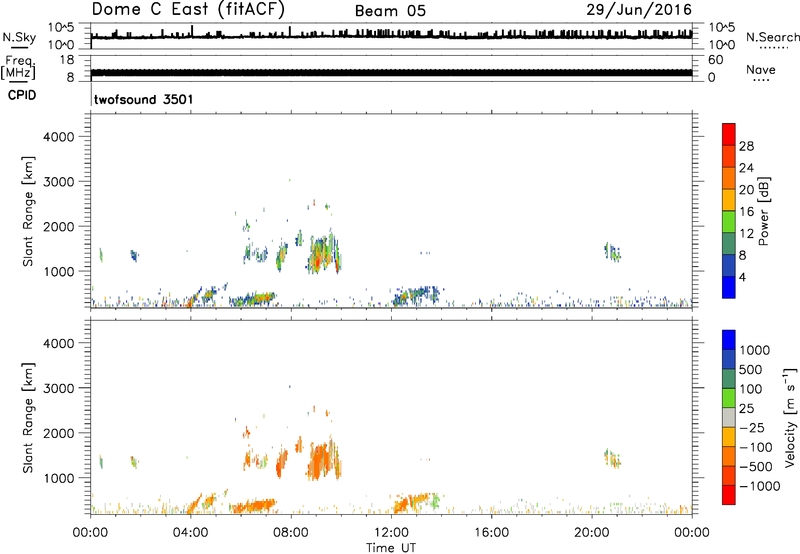800x554 pixels.
Task: Click the "Time UT" axis title
Action: [391, 547]
